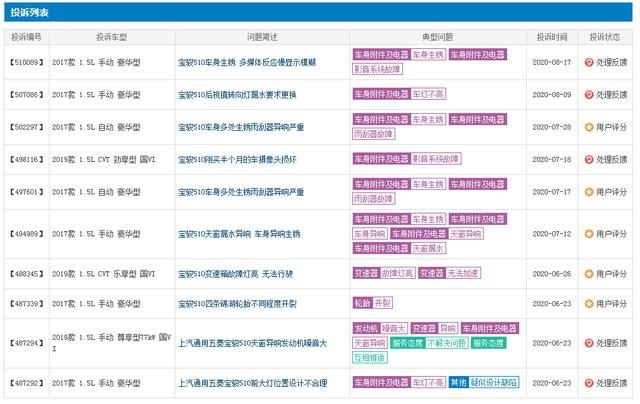Open the 雨刮器异响严重 complaint in row 502297
Screen dimensions: 640x404
[241, 127]
